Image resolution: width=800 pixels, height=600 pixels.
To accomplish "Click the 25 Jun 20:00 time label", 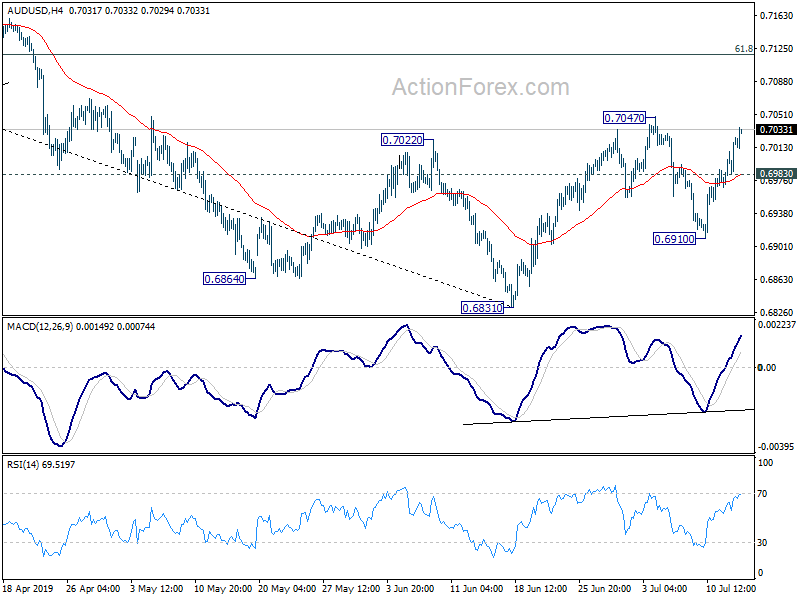I will (x=605, y=588).
